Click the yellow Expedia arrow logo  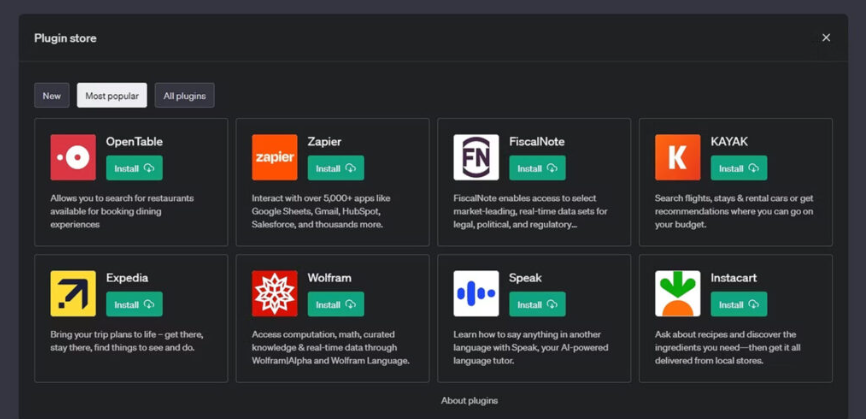click(73, 294)
